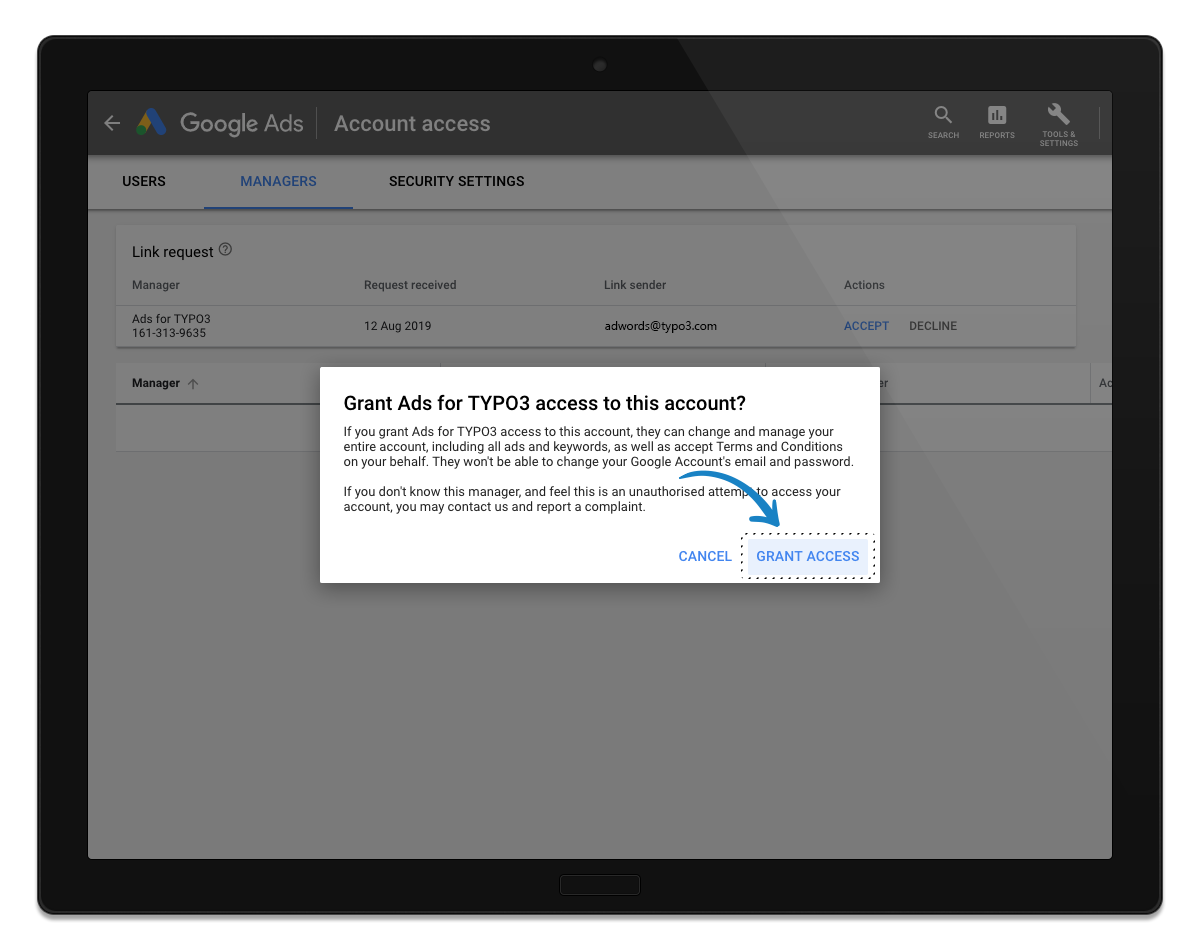Select the Managers tab
This screenshot has height=950, width=1200.
pyautogui.click(x=278, y=181)
